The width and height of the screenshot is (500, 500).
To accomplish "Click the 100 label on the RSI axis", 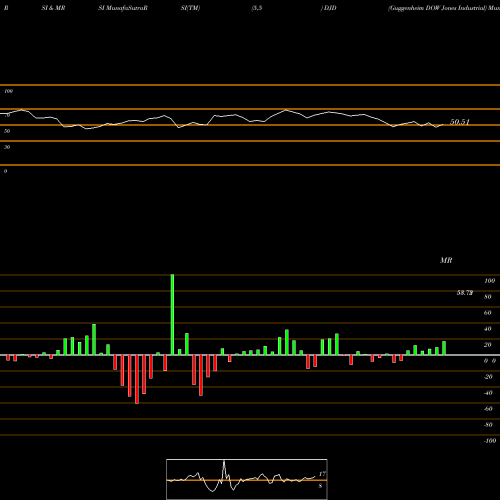I will click(x=9, y=91).
